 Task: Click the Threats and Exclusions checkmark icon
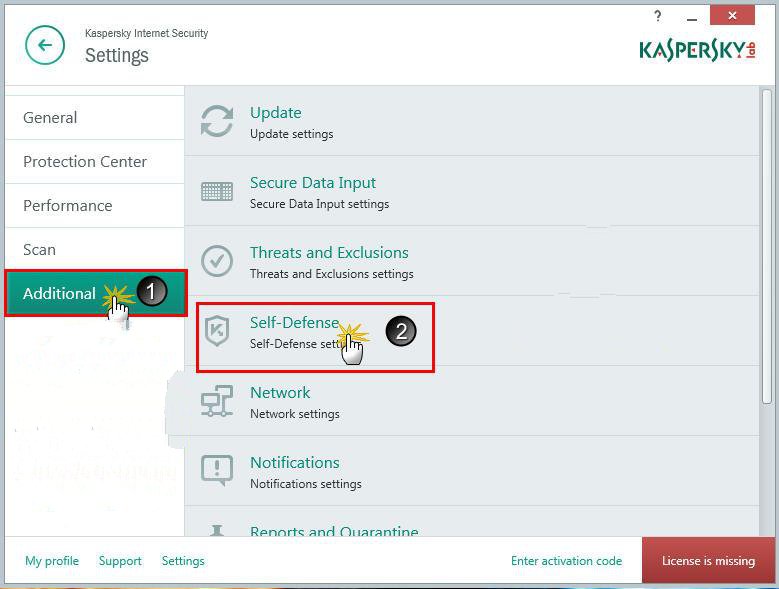(217, 261)
